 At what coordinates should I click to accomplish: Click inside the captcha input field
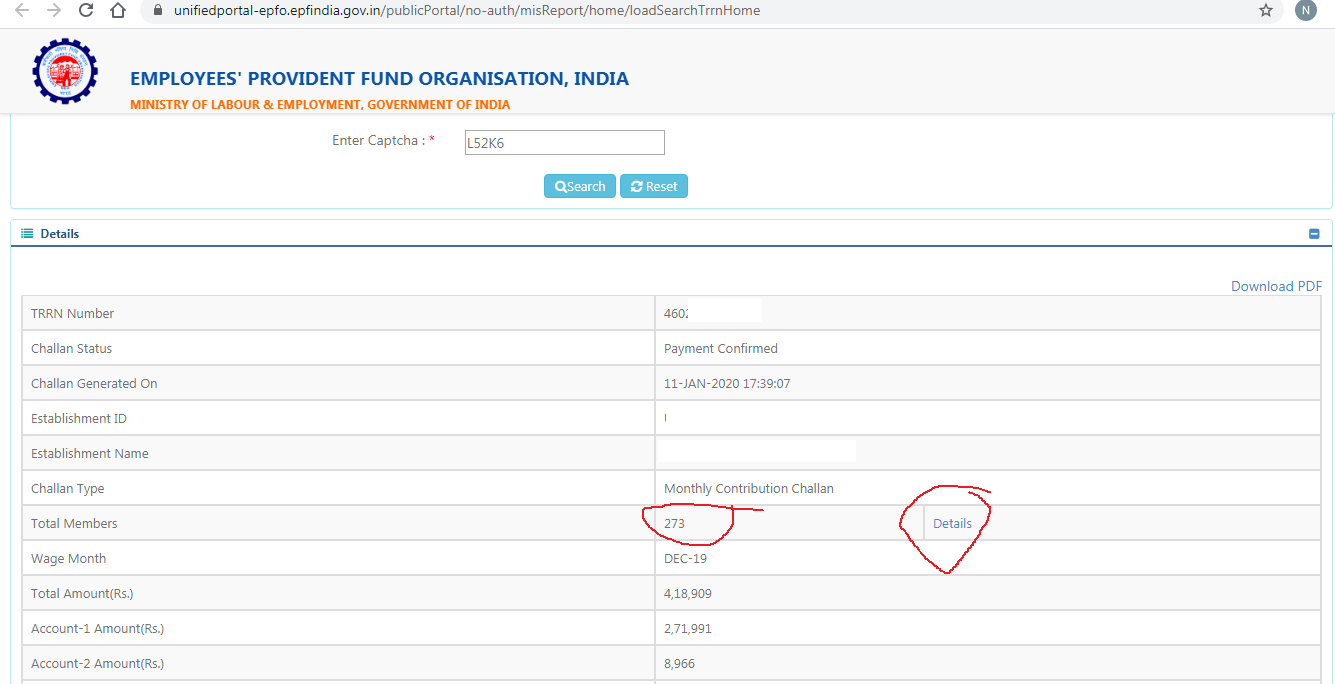pyautogui.click(x=564, y=142)
